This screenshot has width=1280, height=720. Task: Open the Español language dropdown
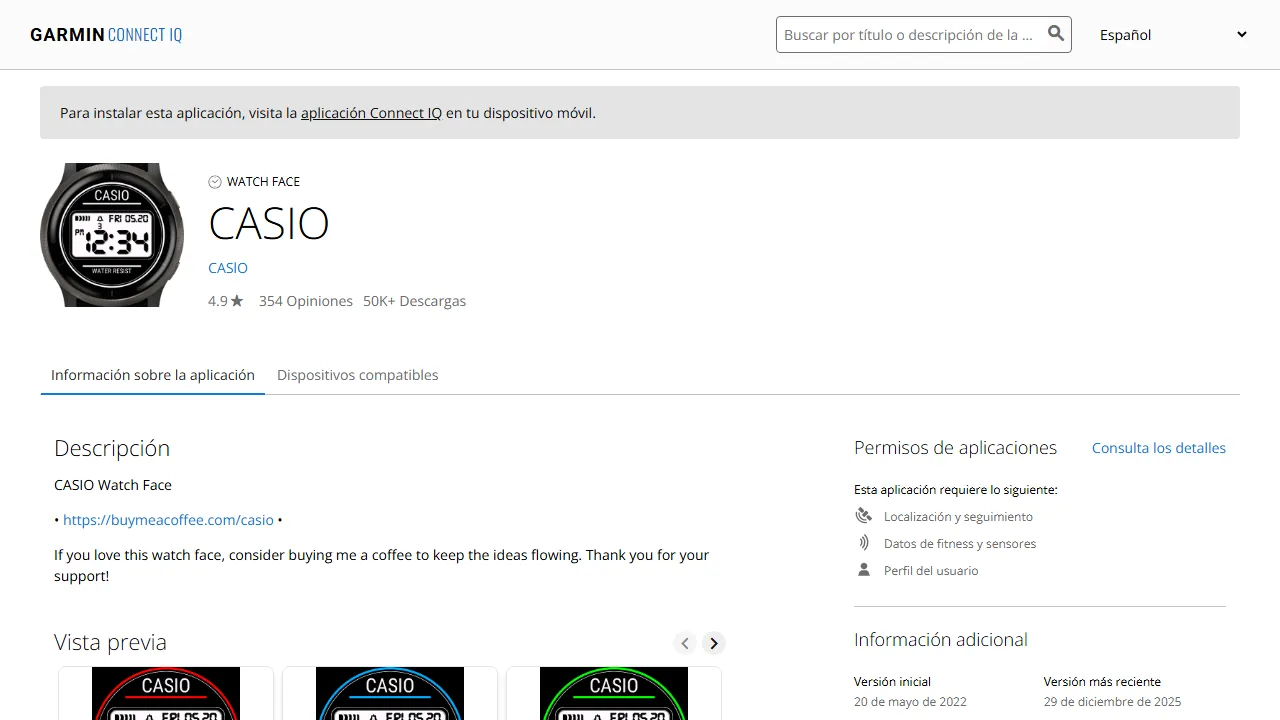[x=1172, y=35]
